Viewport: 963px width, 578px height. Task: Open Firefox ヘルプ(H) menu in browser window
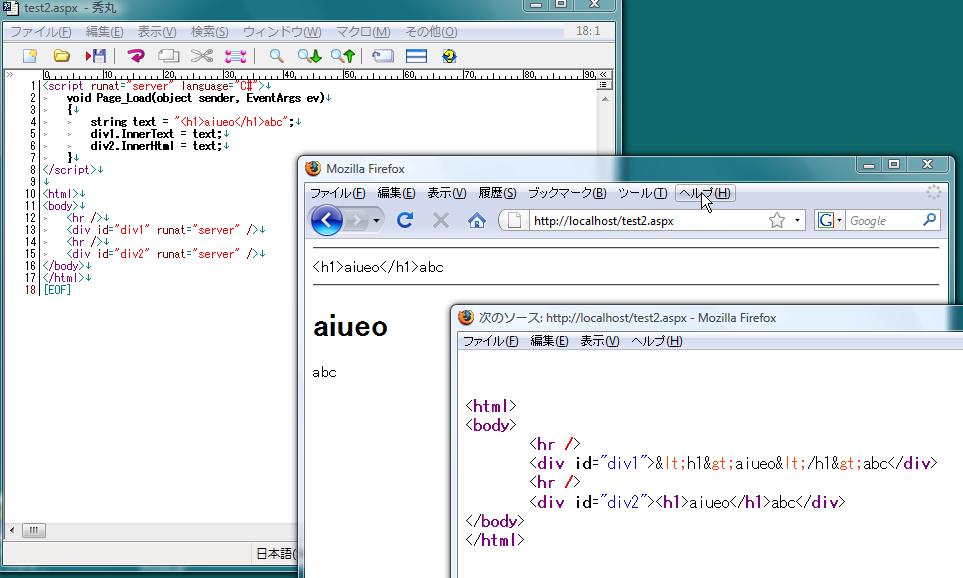(x=705, y=193)
